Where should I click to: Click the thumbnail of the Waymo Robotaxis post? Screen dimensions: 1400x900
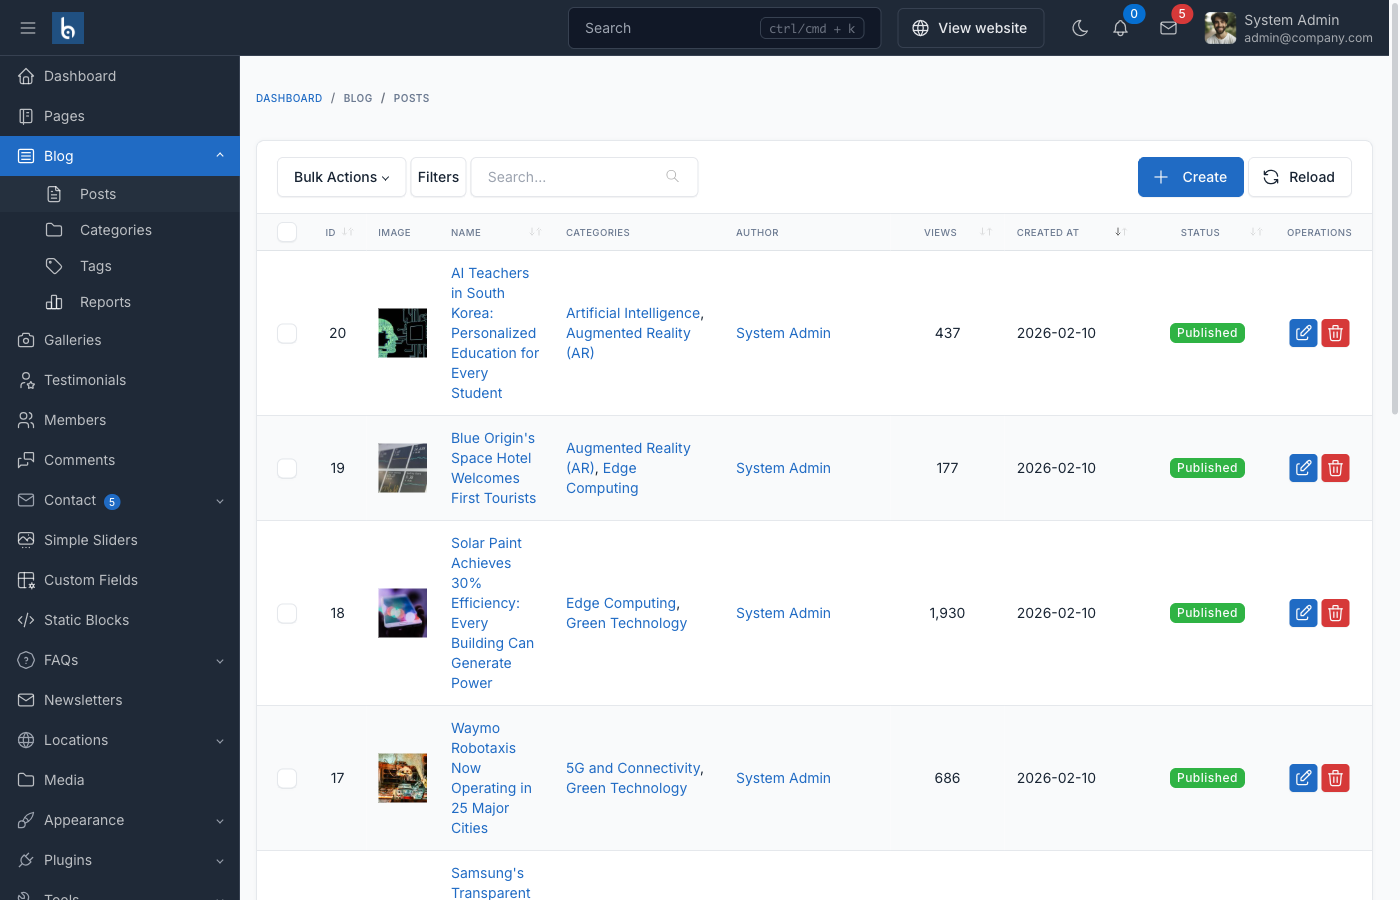click(402, 778)
